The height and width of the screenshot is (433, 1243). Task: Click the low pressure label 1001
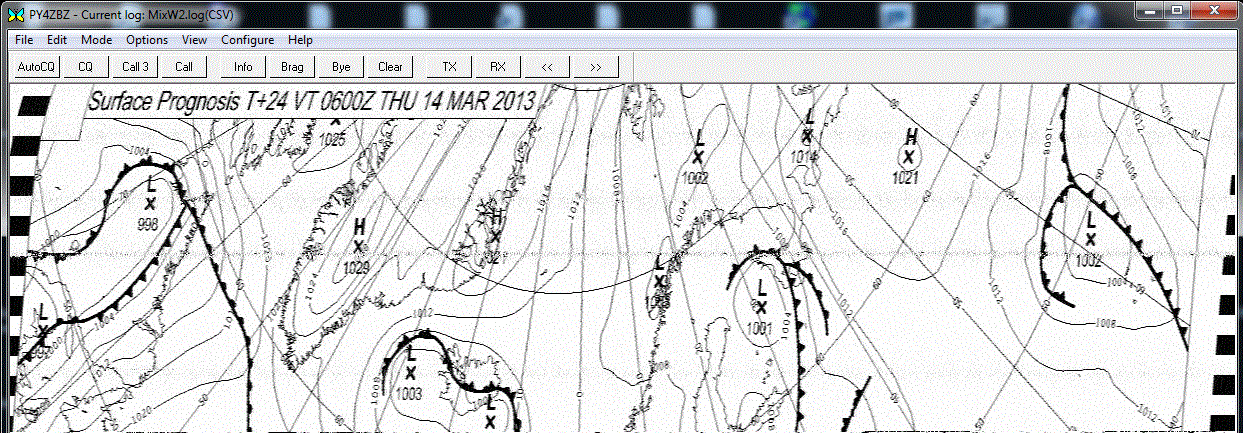pyautogui.click(x=761, y=327)
